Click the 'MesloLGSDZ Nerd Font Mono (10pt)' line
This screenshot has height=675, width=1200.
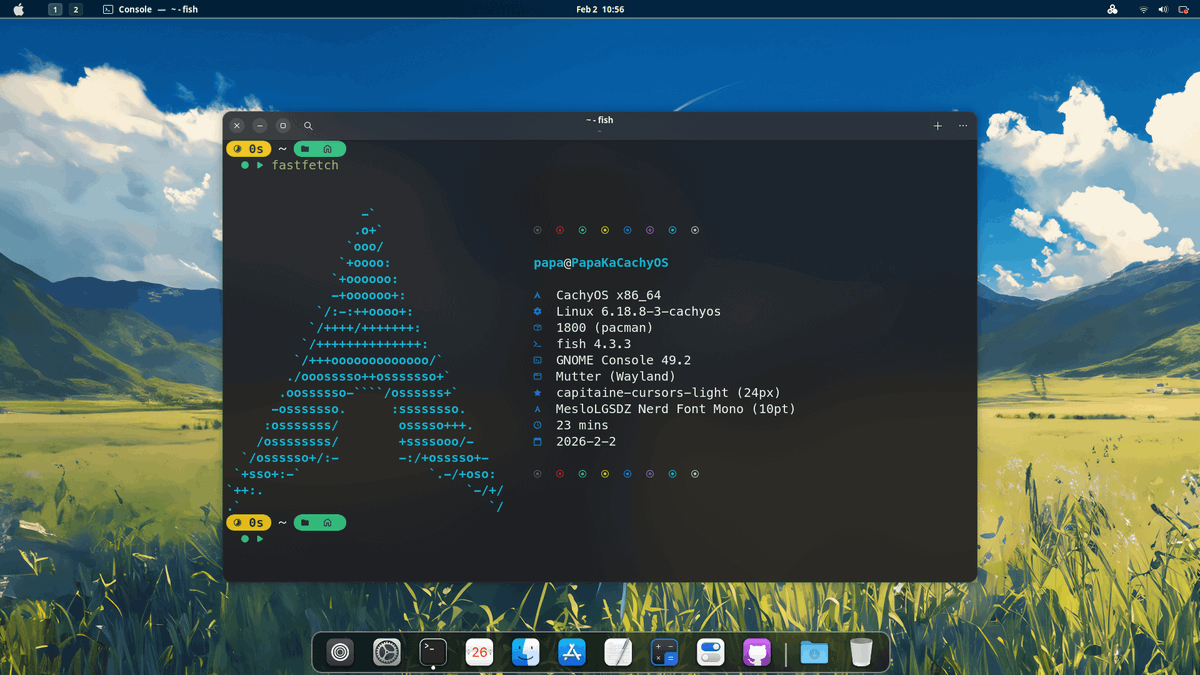pos(676,409)
